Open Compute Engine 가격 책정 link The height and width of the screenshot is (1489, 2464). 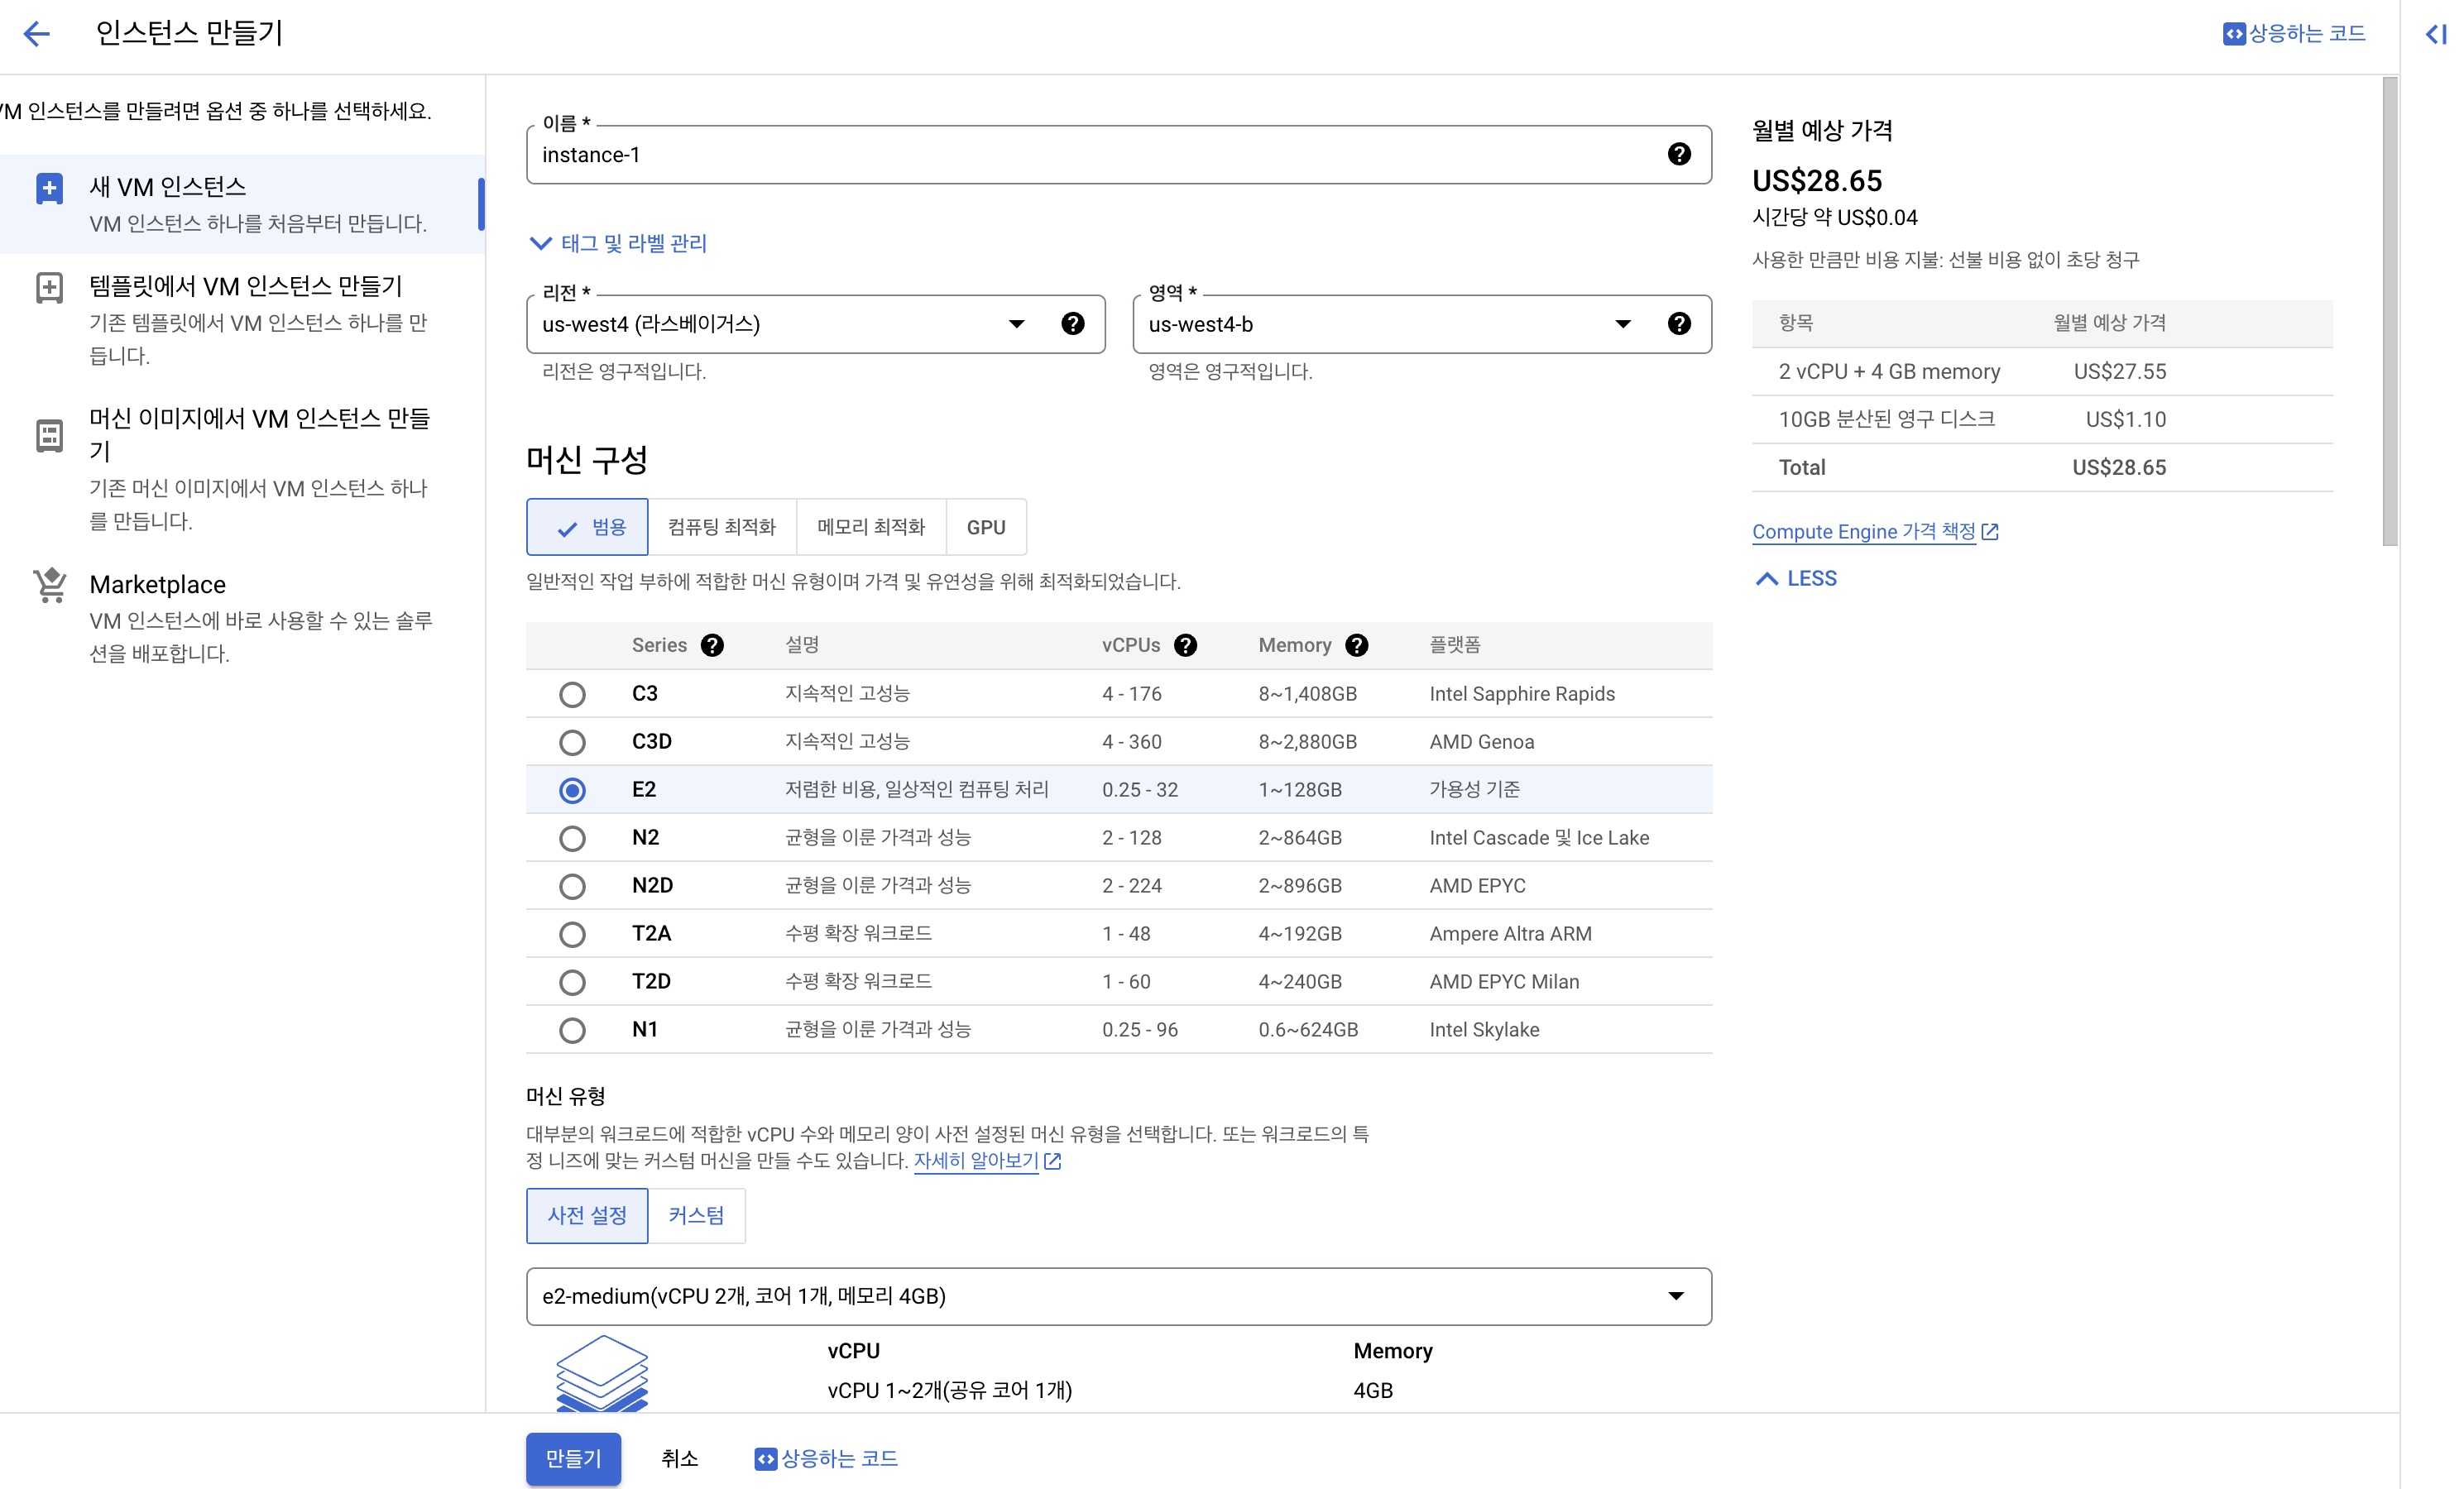coord(1864,531)
